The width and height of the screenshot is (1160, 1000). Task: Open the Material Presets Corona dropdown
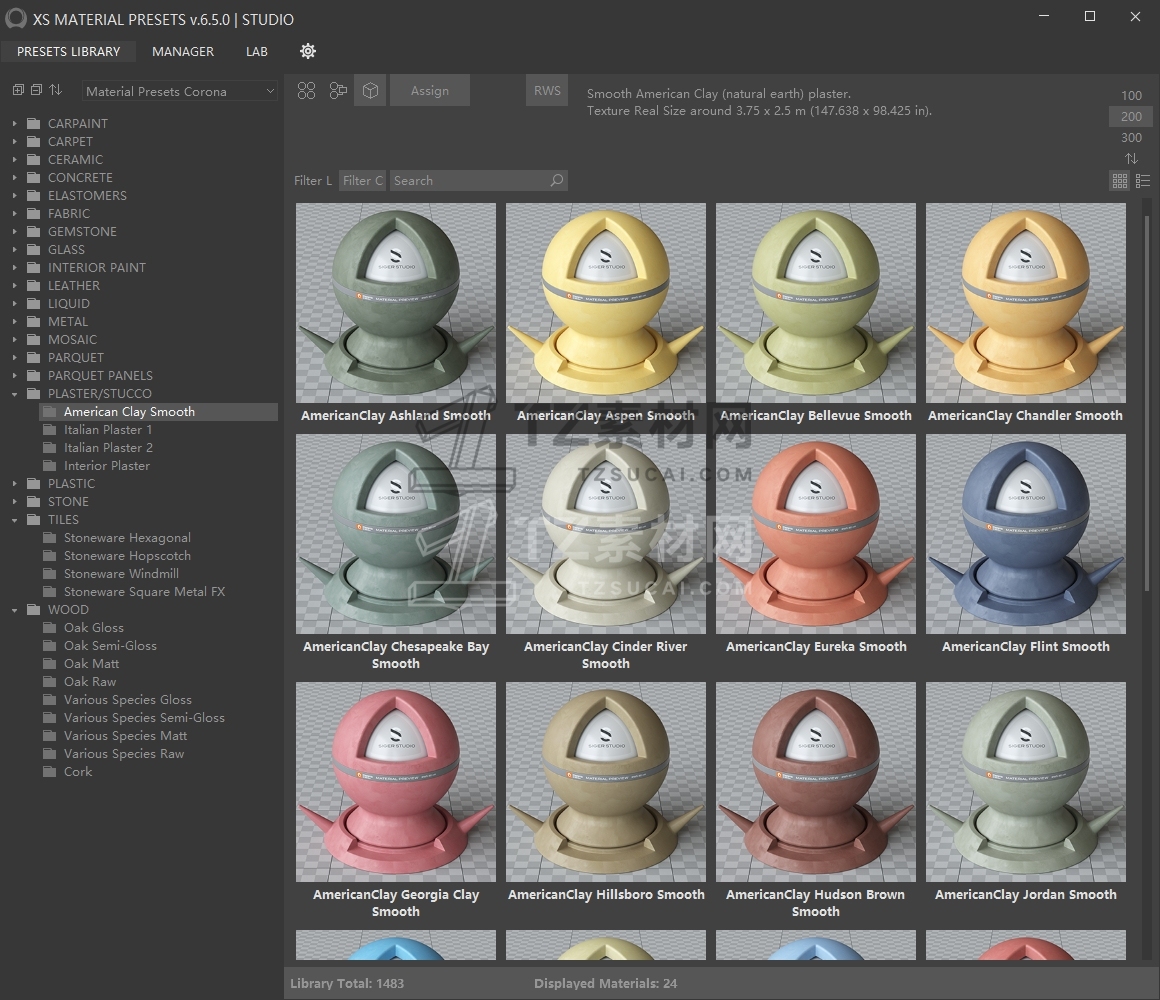(180, 91)
